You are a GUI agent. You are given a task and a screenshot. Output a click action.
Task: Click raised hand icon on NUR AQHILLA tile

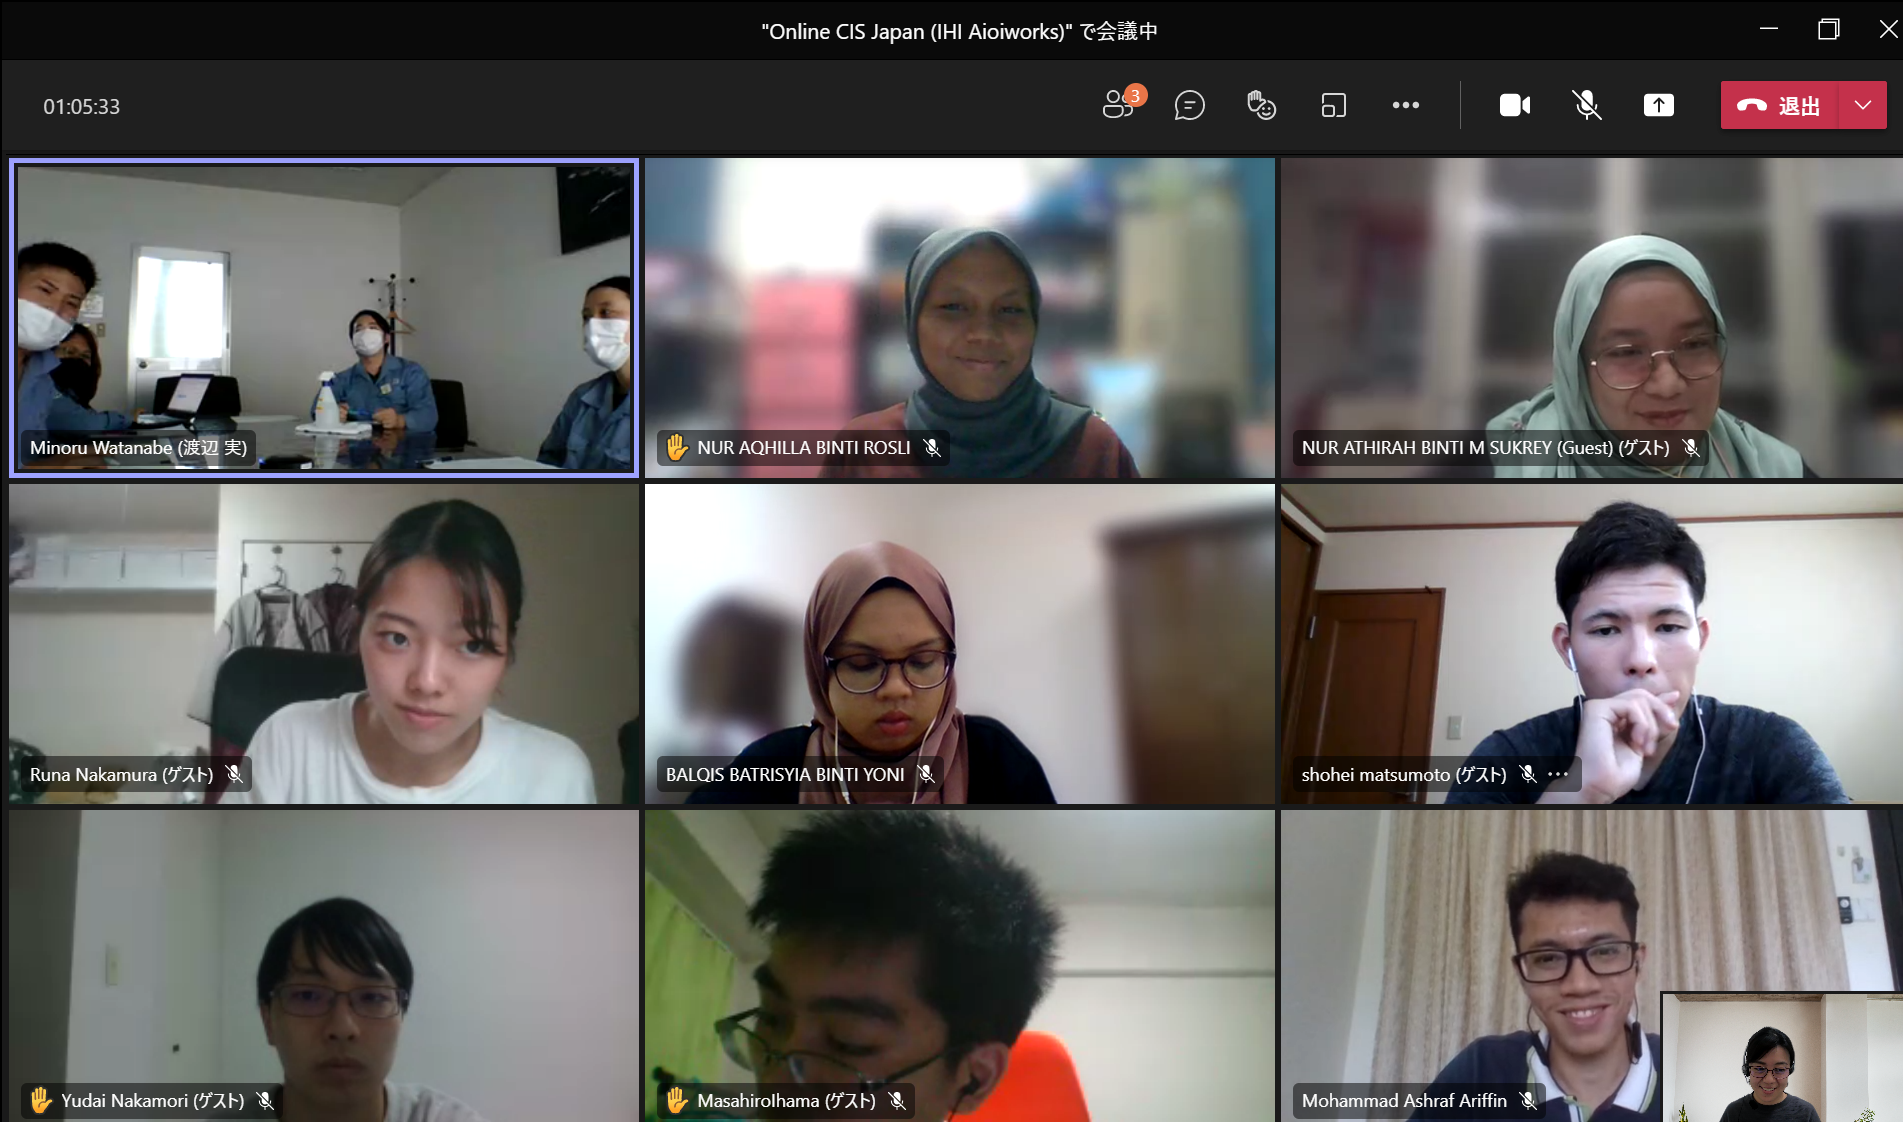point(677,447)
